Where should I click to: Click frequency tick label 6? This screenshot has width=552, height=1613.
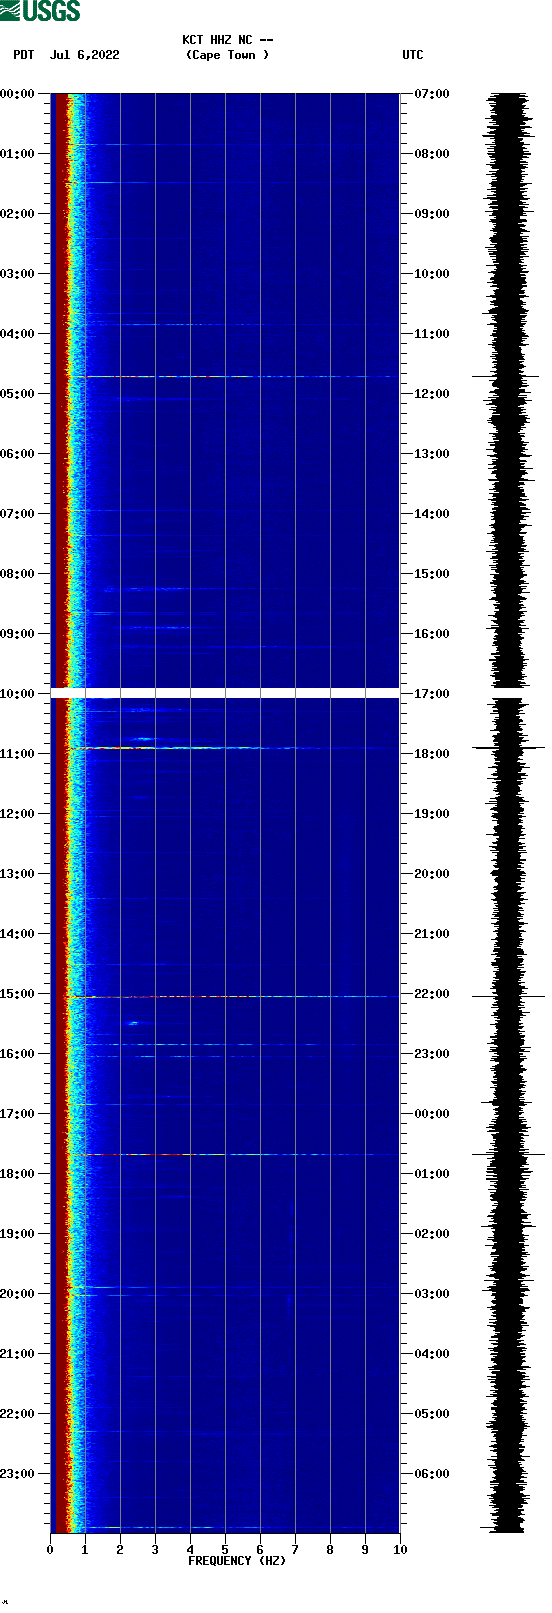[260, 1550]
